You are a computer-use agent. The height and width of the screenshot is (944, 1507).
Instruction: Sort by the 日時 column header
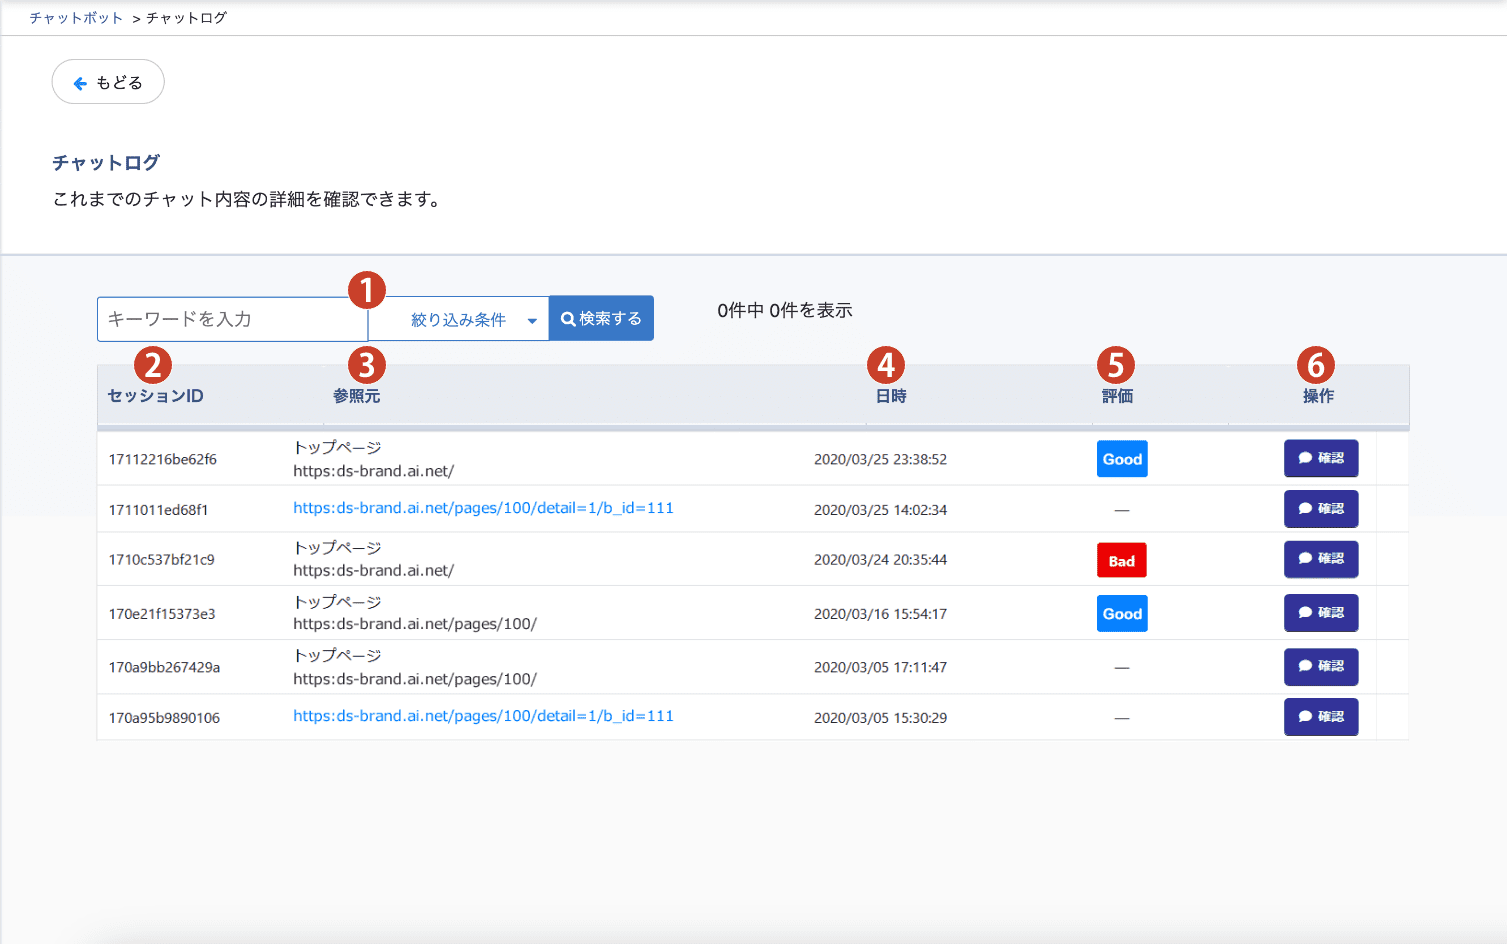click(x=891, y=396)
